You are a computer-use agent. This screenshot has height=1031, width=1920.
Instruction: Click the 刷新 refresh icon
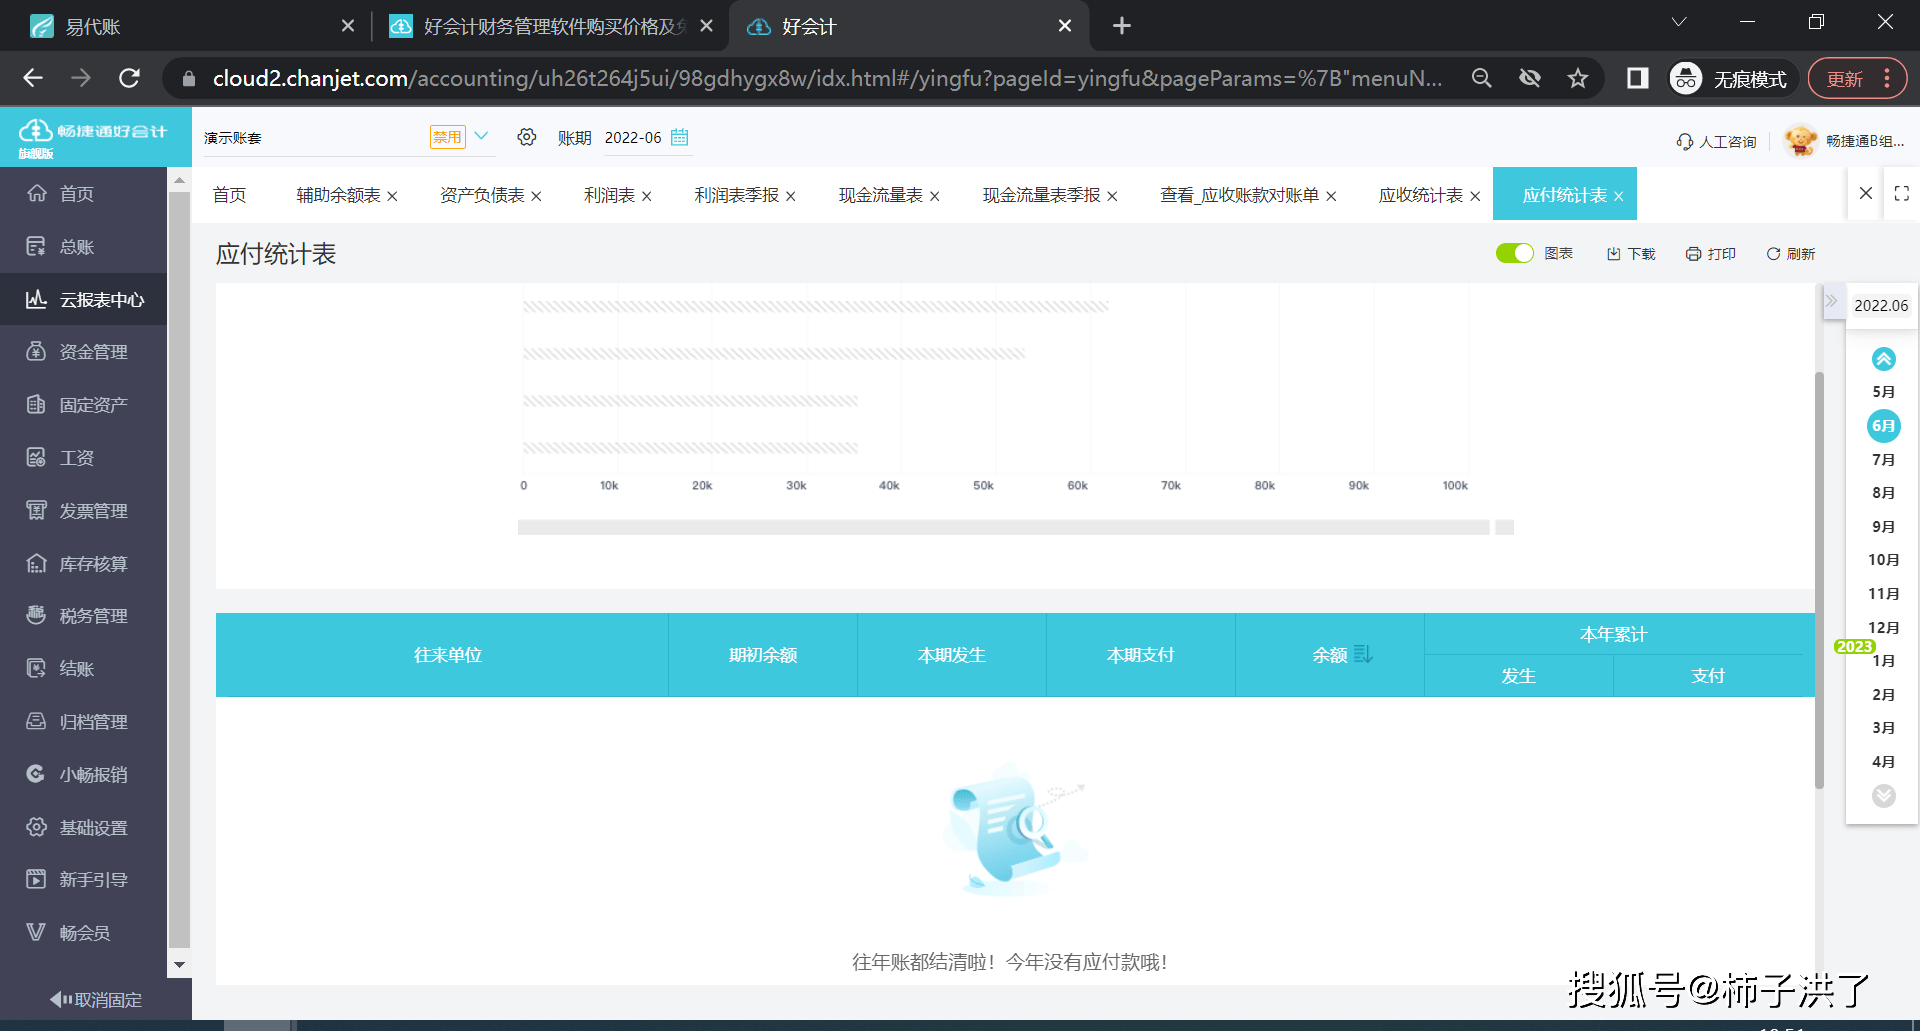click(1790, 253)
